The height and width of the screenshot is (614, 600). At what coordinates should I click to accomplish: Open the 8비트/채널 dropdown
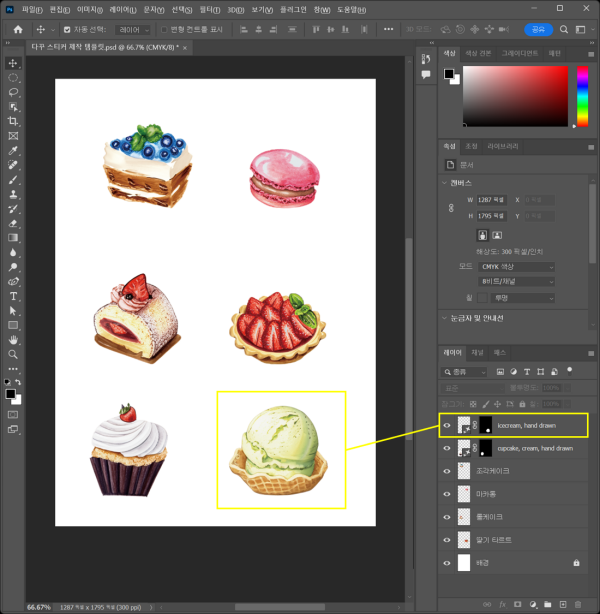coord(516,282)
